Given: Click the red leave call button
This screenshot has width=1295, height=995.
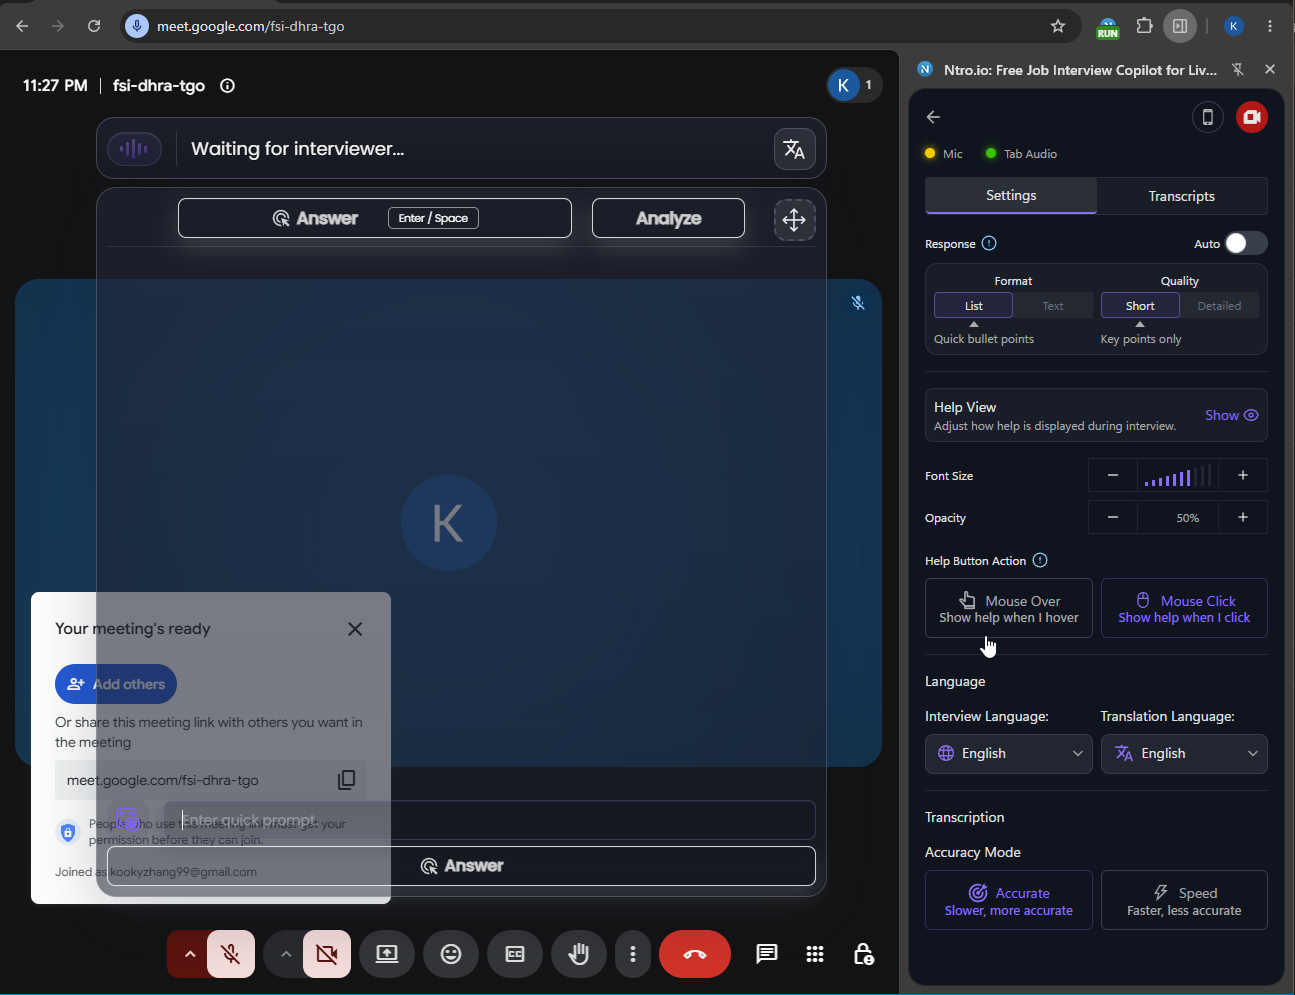Looking at the screenshot, I should 695,954.
